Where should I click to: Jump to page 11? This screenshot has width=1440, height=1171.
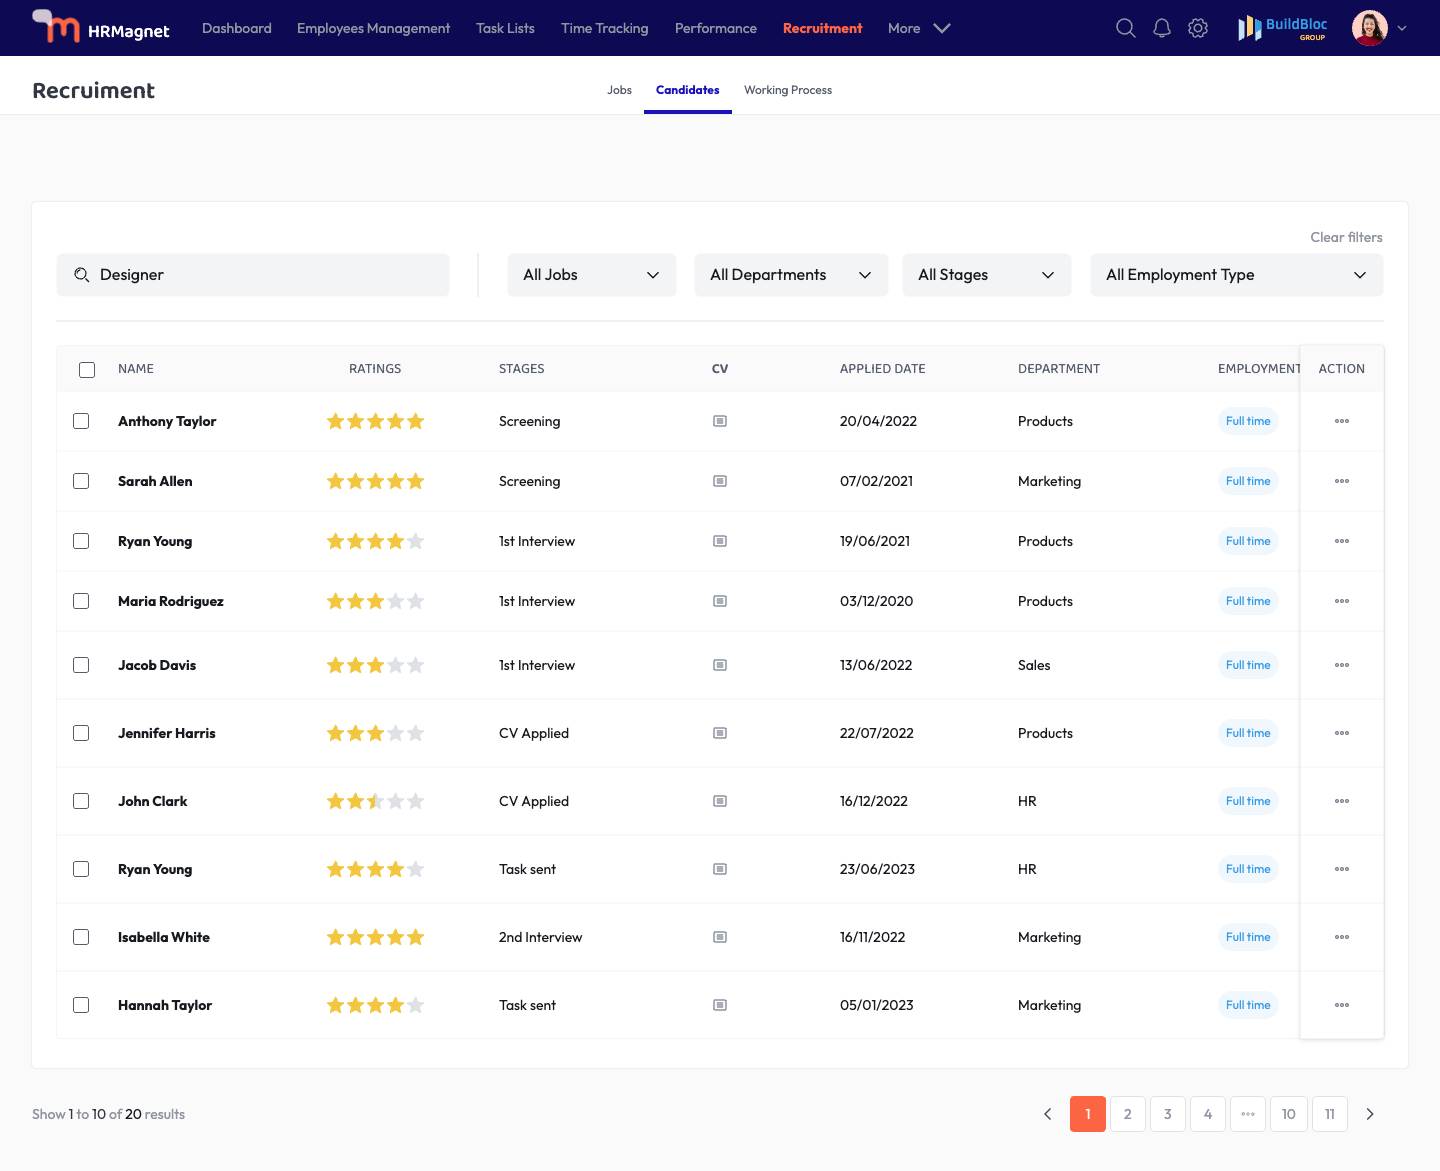tap(1330, 1114)
